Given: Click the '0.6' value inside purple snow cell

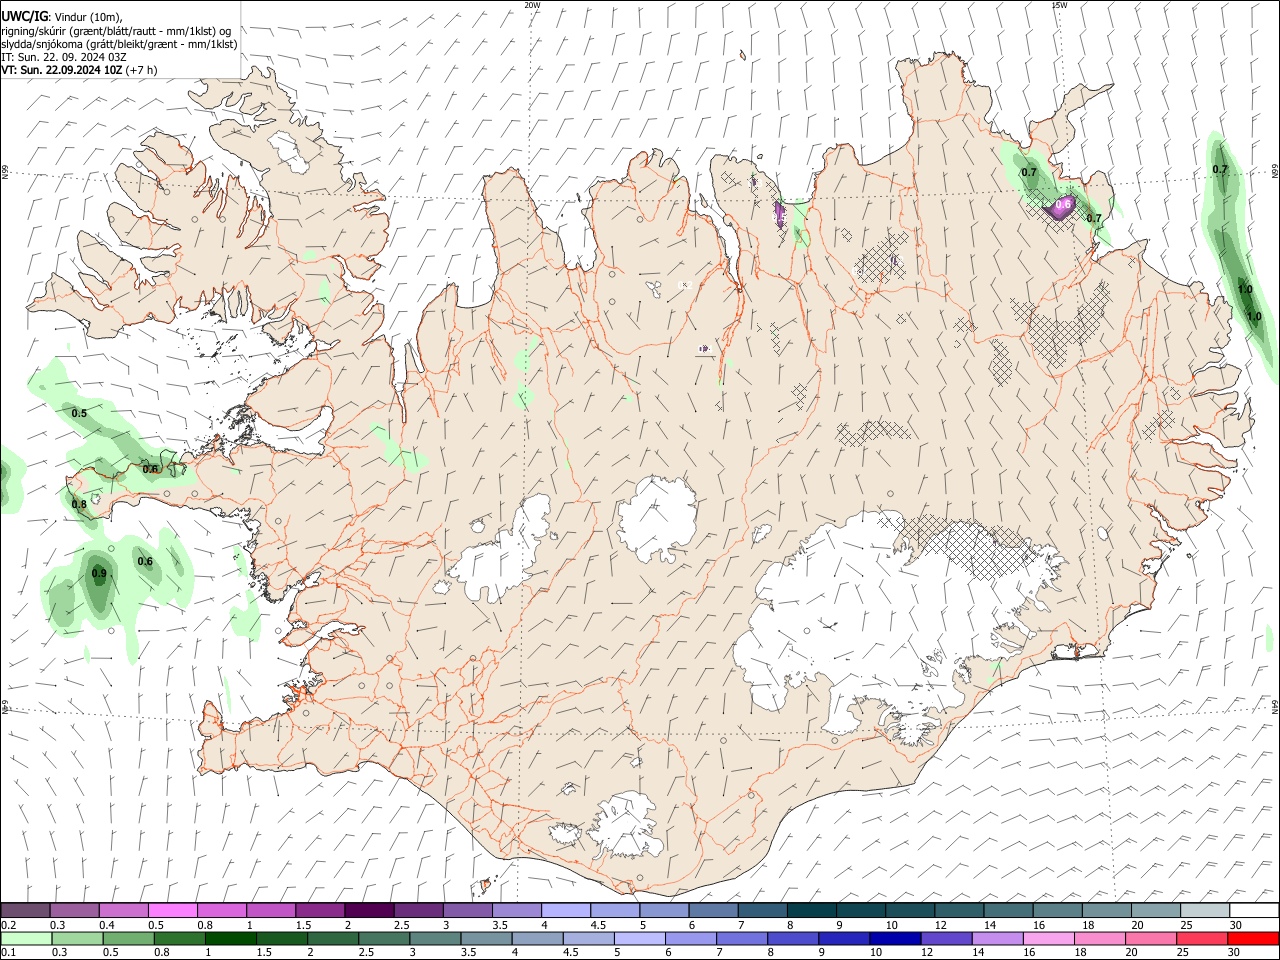Looking at the screenshot, I should click(1064, 204).
